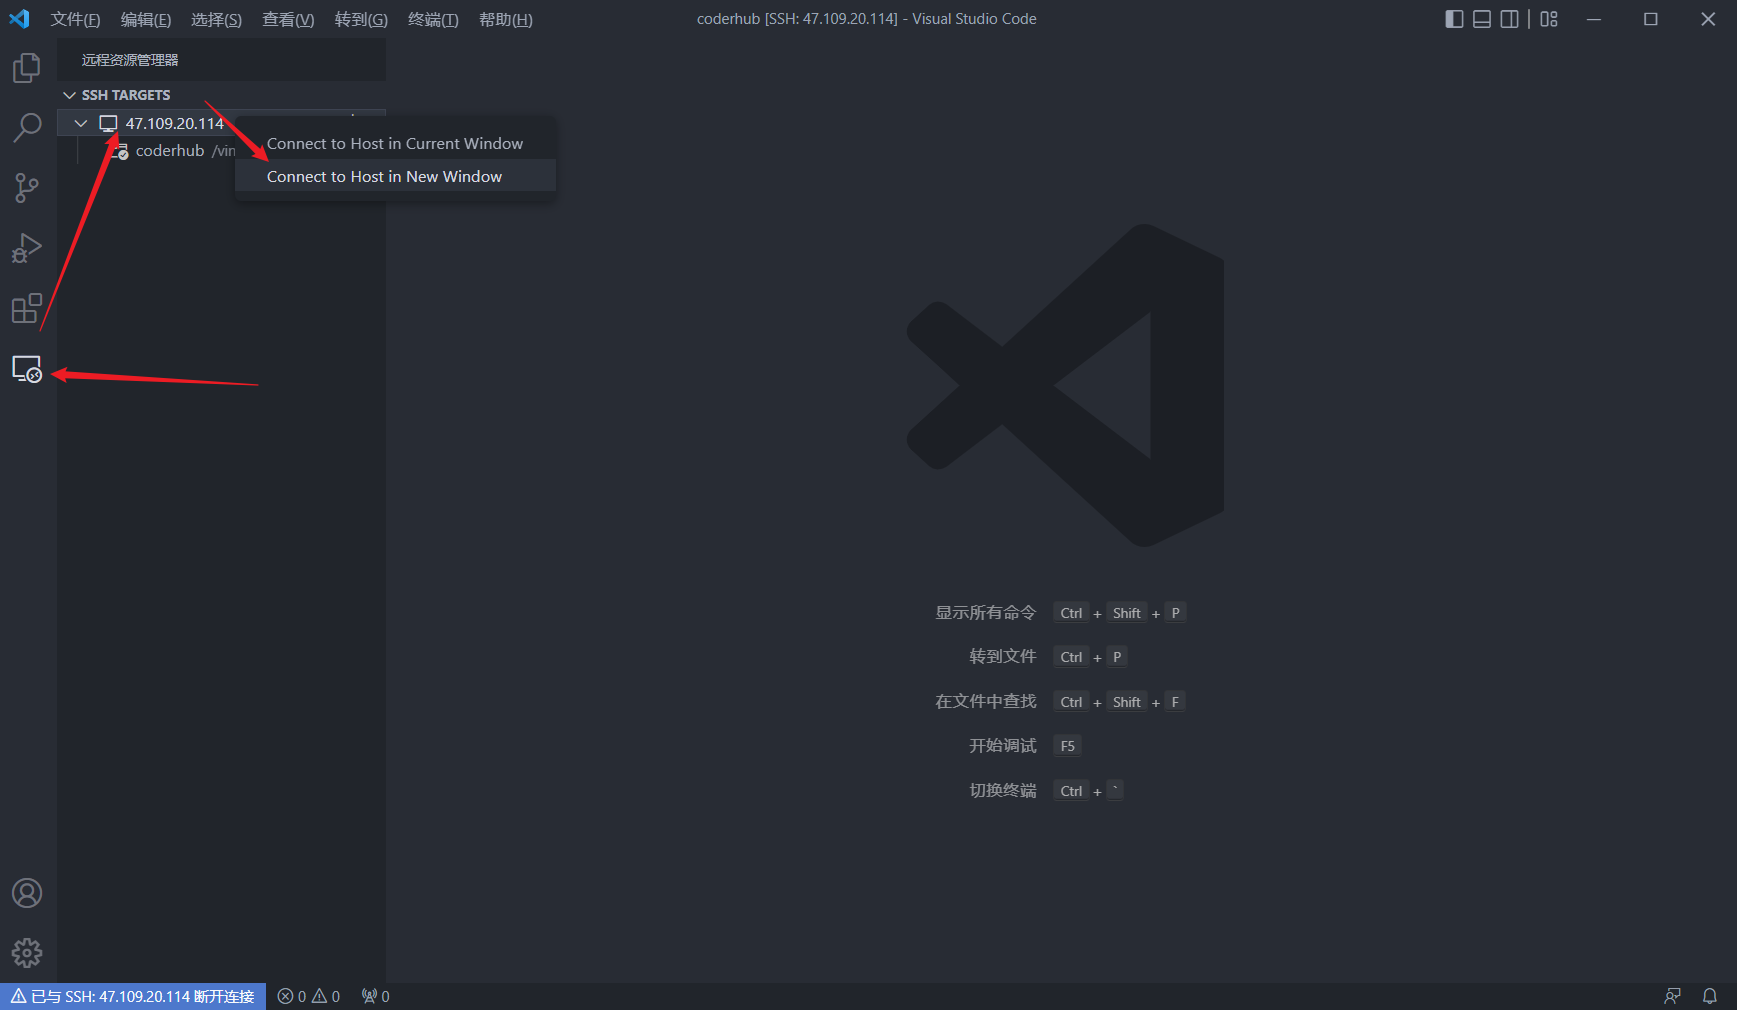This screenshot has width=1737, height=1010.
Task: Click the forwarded ports status item
Action: pyautogui.click(x=376, y=996)
